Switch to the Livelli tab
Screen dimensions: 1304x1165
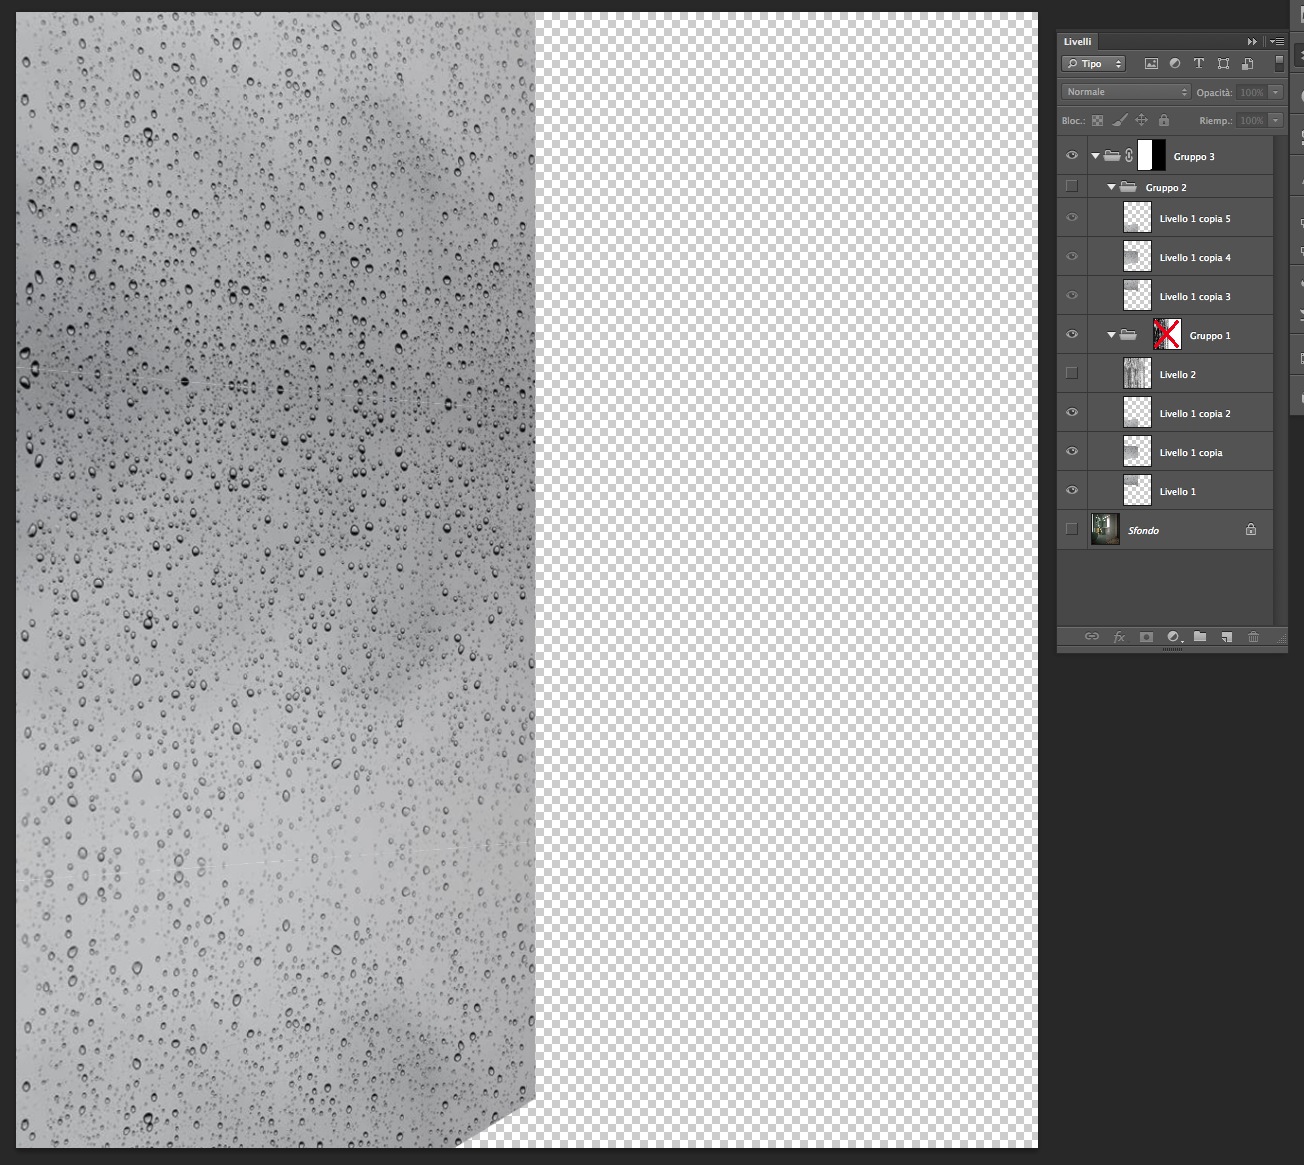pos(1078,42)
